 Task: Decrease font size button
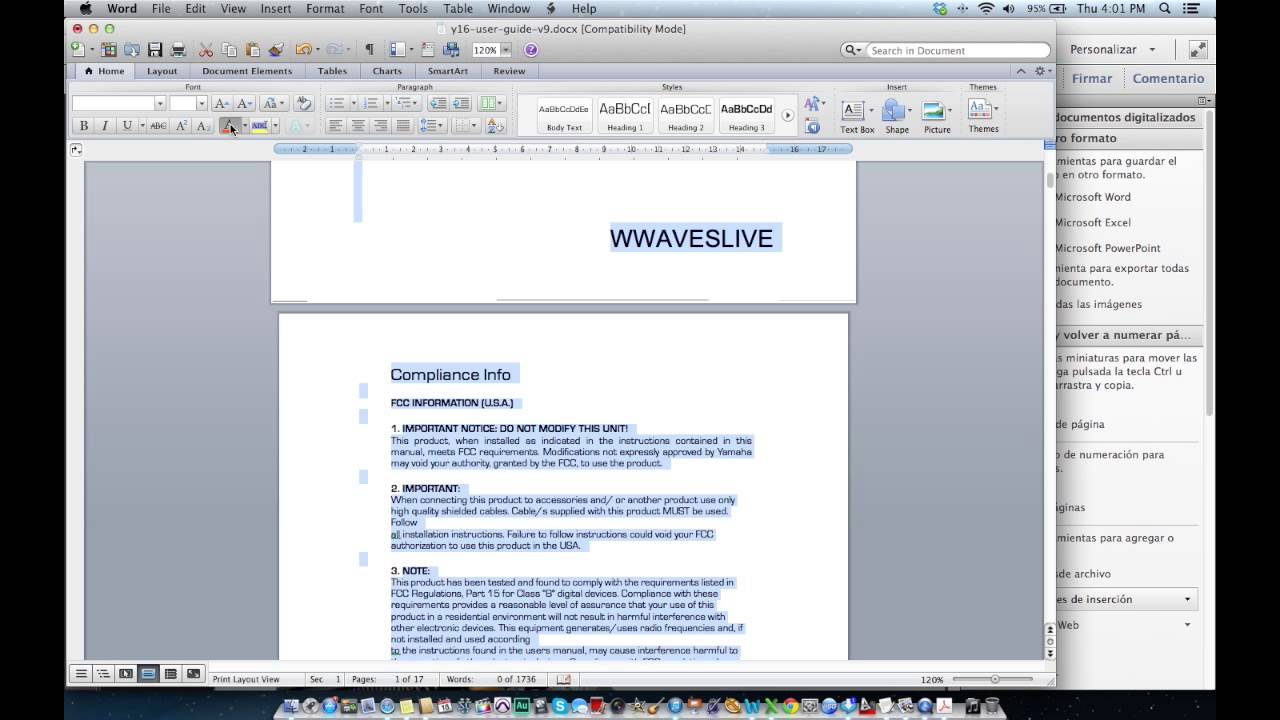(244, 103)
